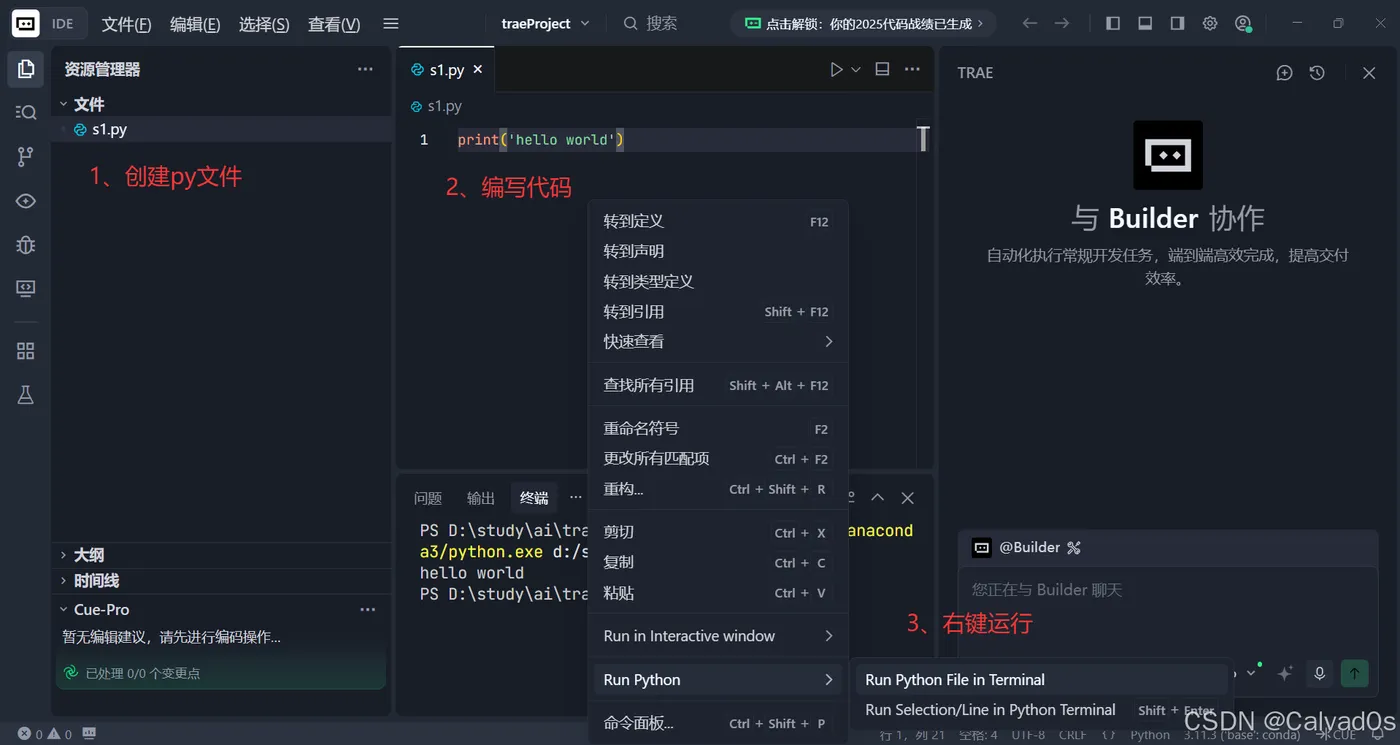
Task: Open the traeProject dropdown in the title bar
Action: (x=546, y=23)
